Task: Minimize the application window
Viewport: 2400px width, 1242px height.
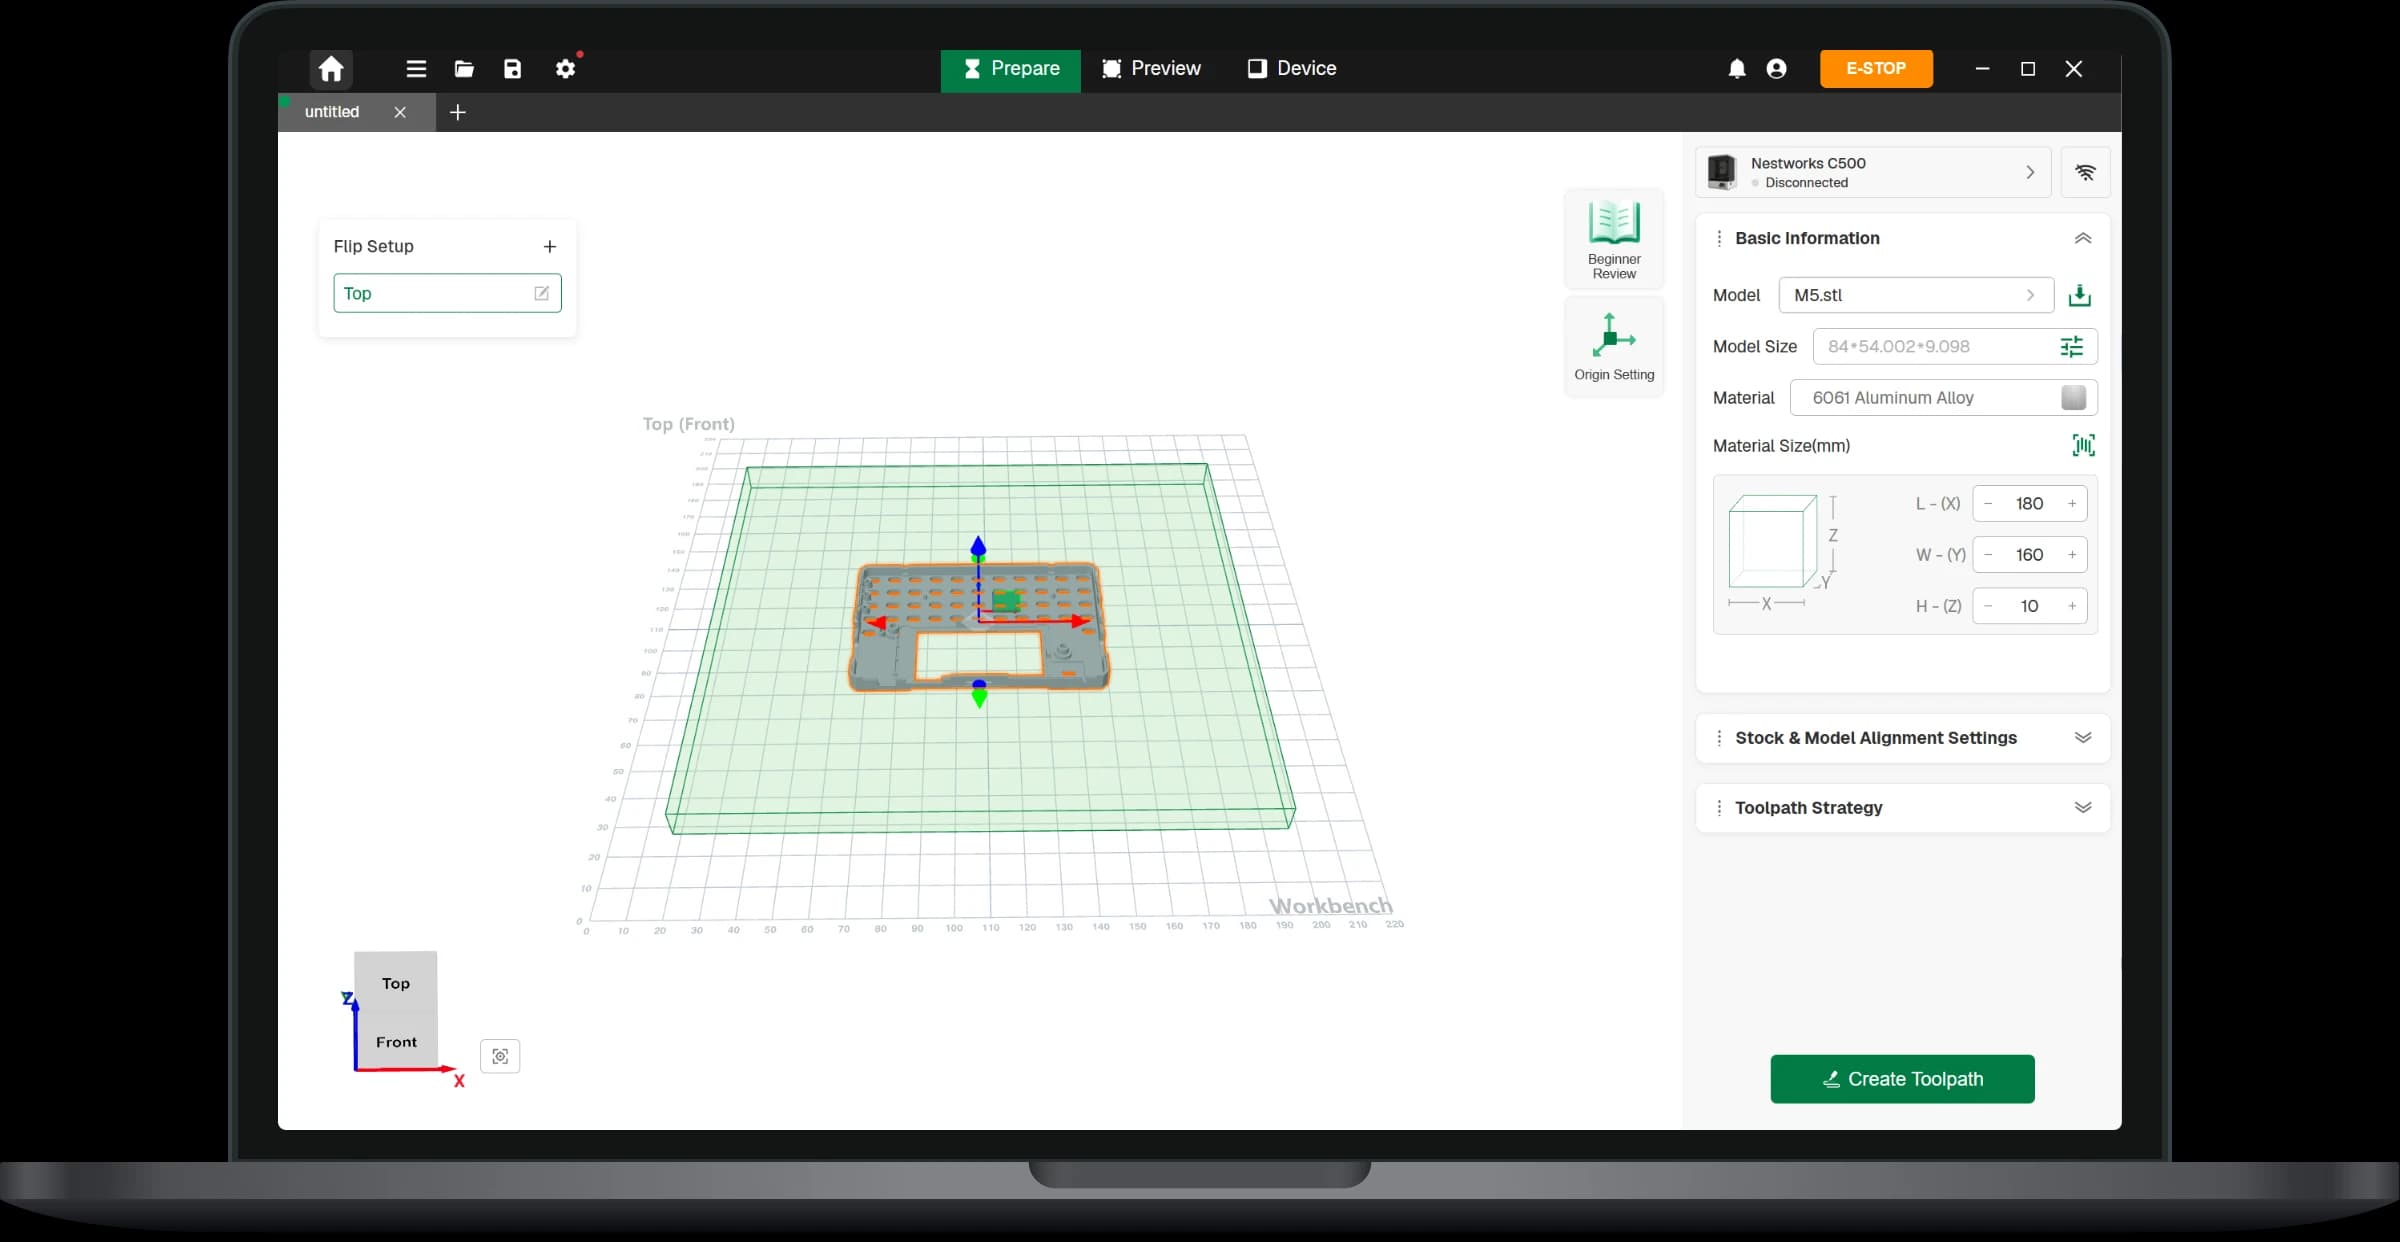Action: pos(1982,68)
